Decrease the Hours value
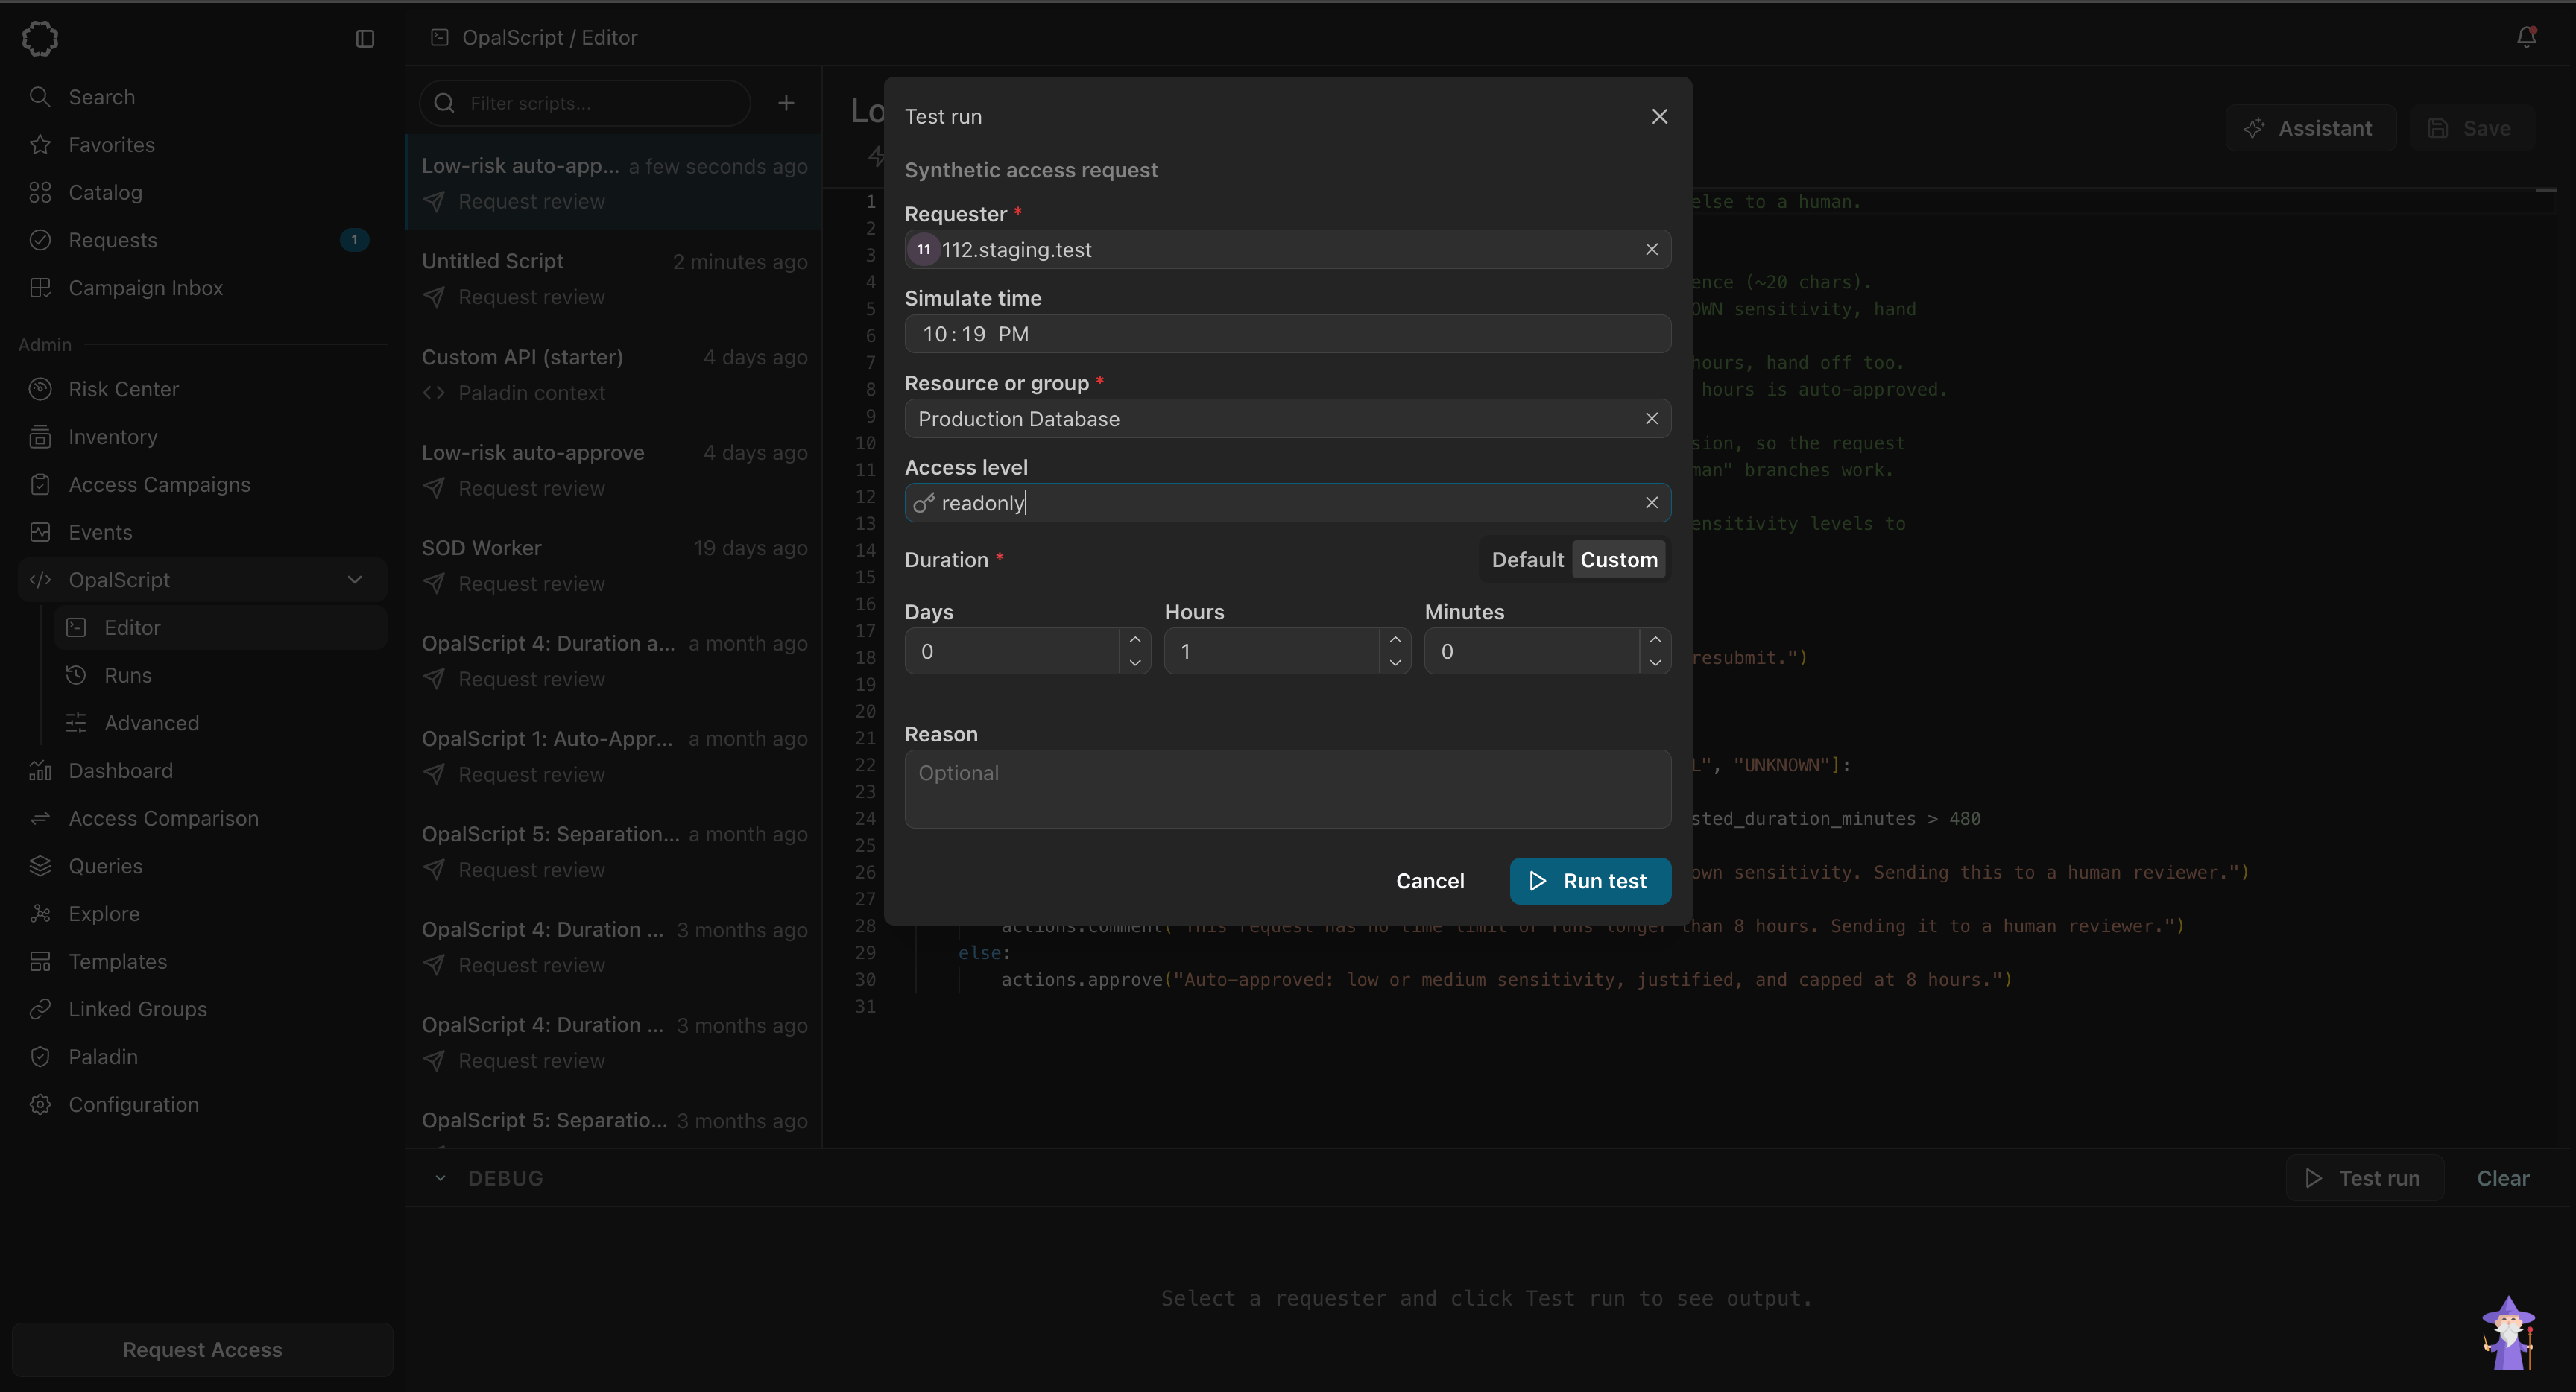This screenshot has height=1392, width=2576. [1395, 662]
